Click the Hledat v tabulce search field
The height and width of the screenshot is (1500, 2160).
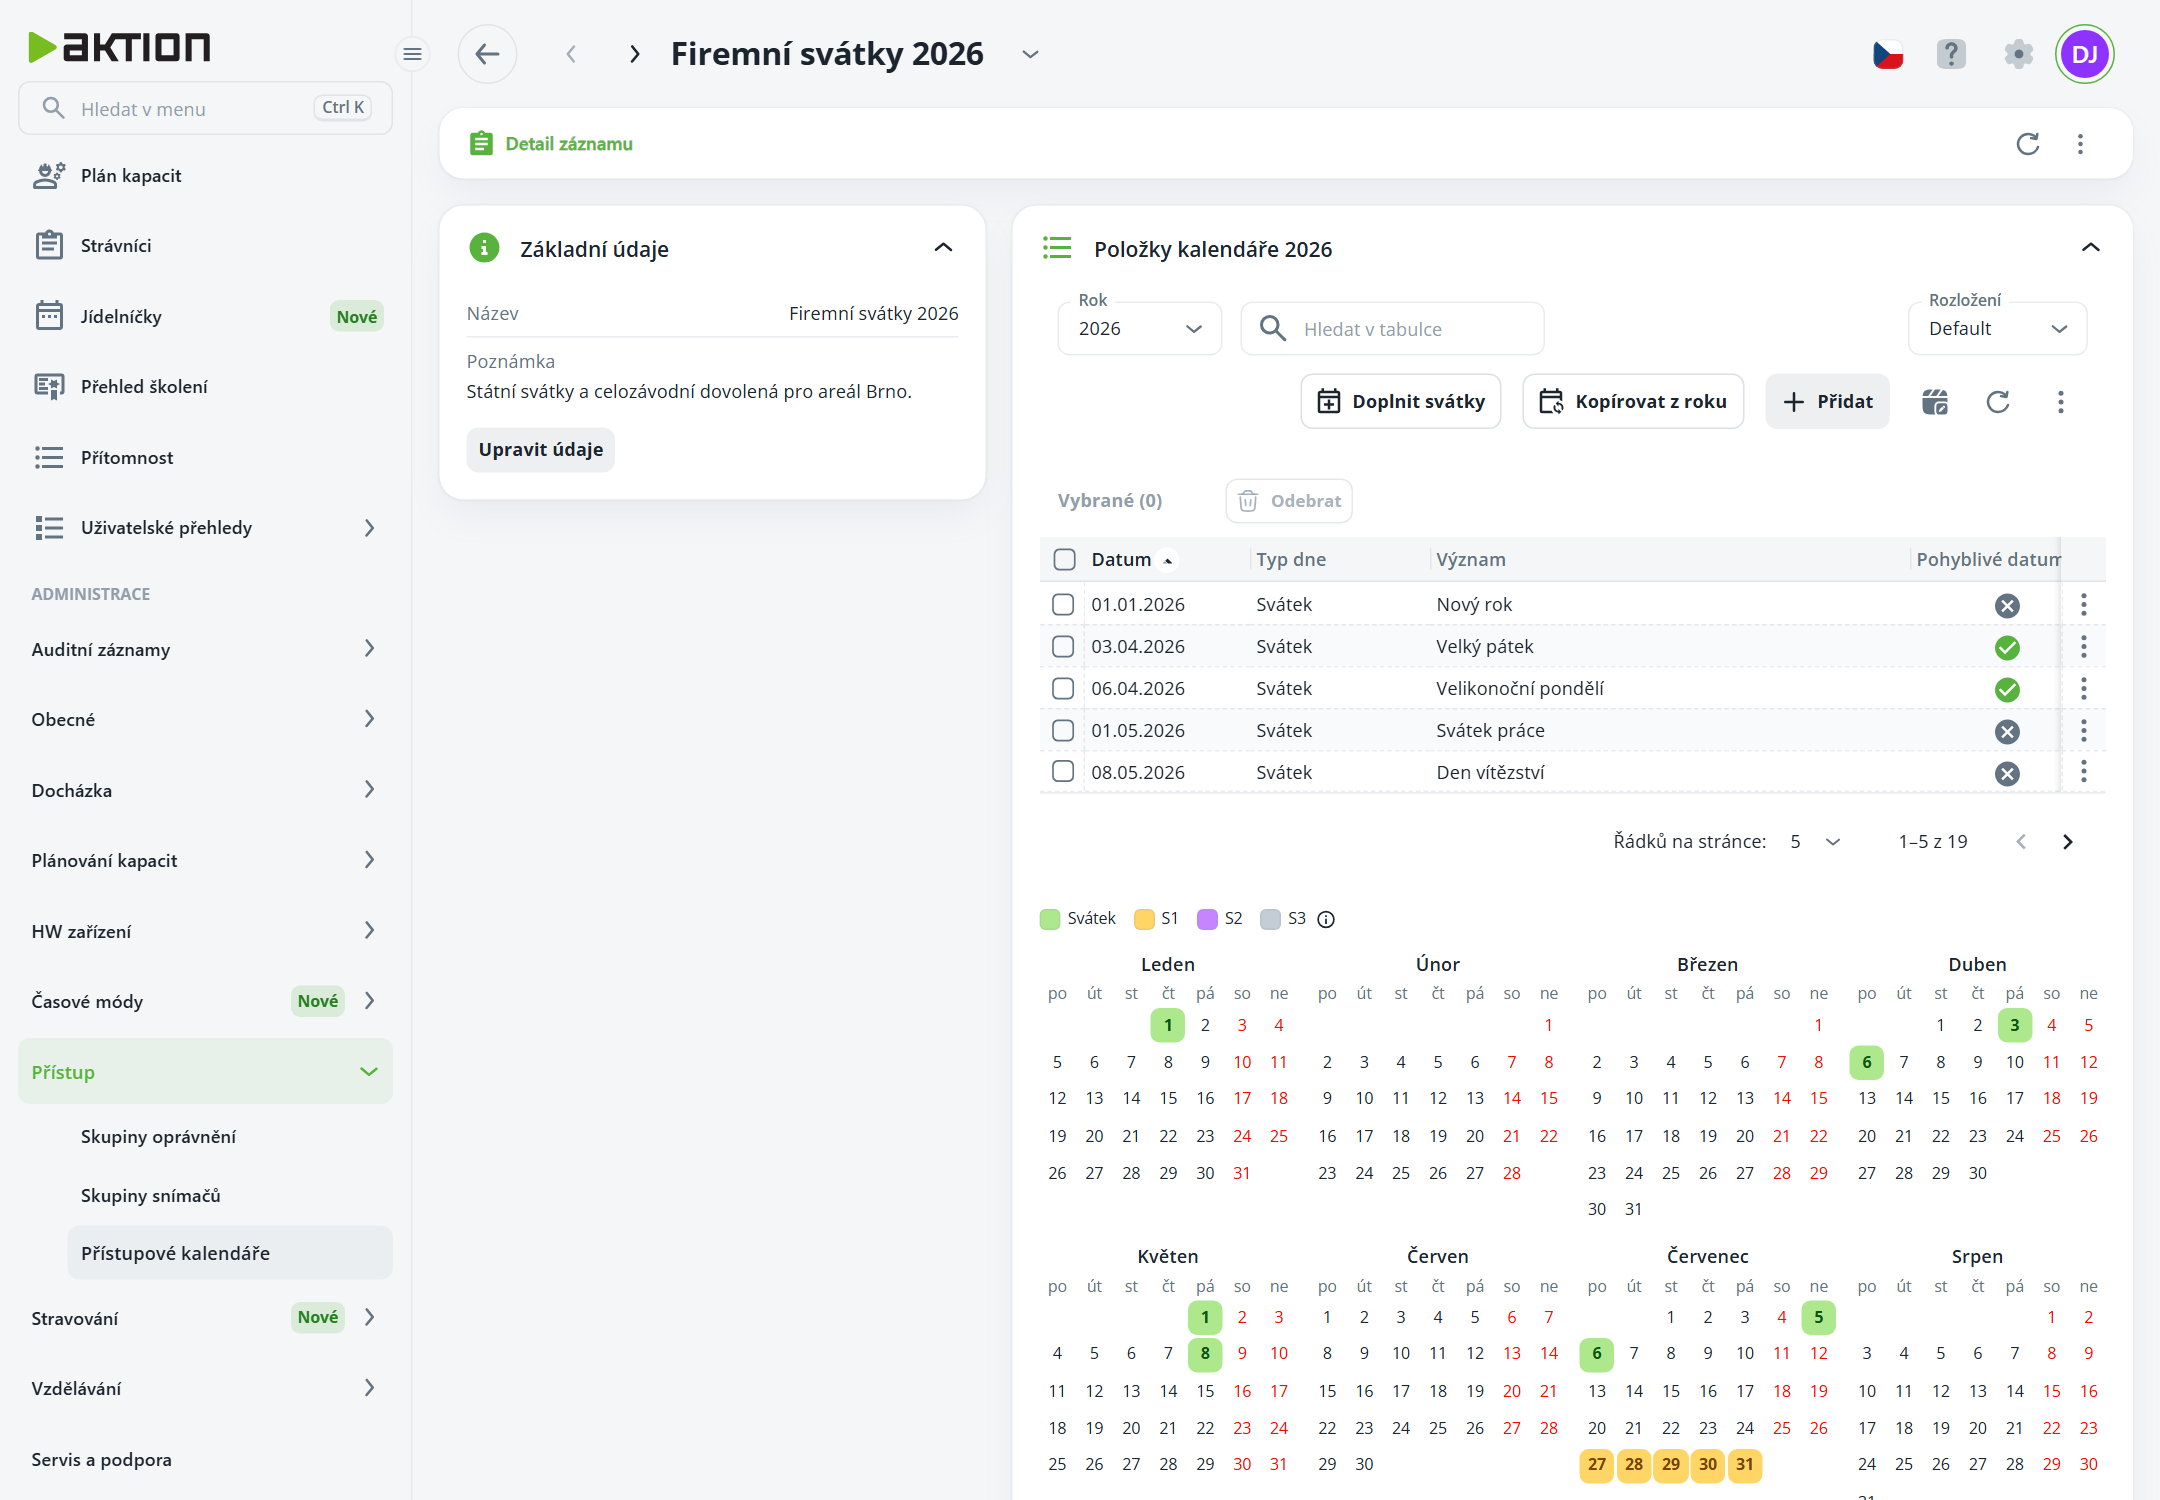[x=1392, y=329]
